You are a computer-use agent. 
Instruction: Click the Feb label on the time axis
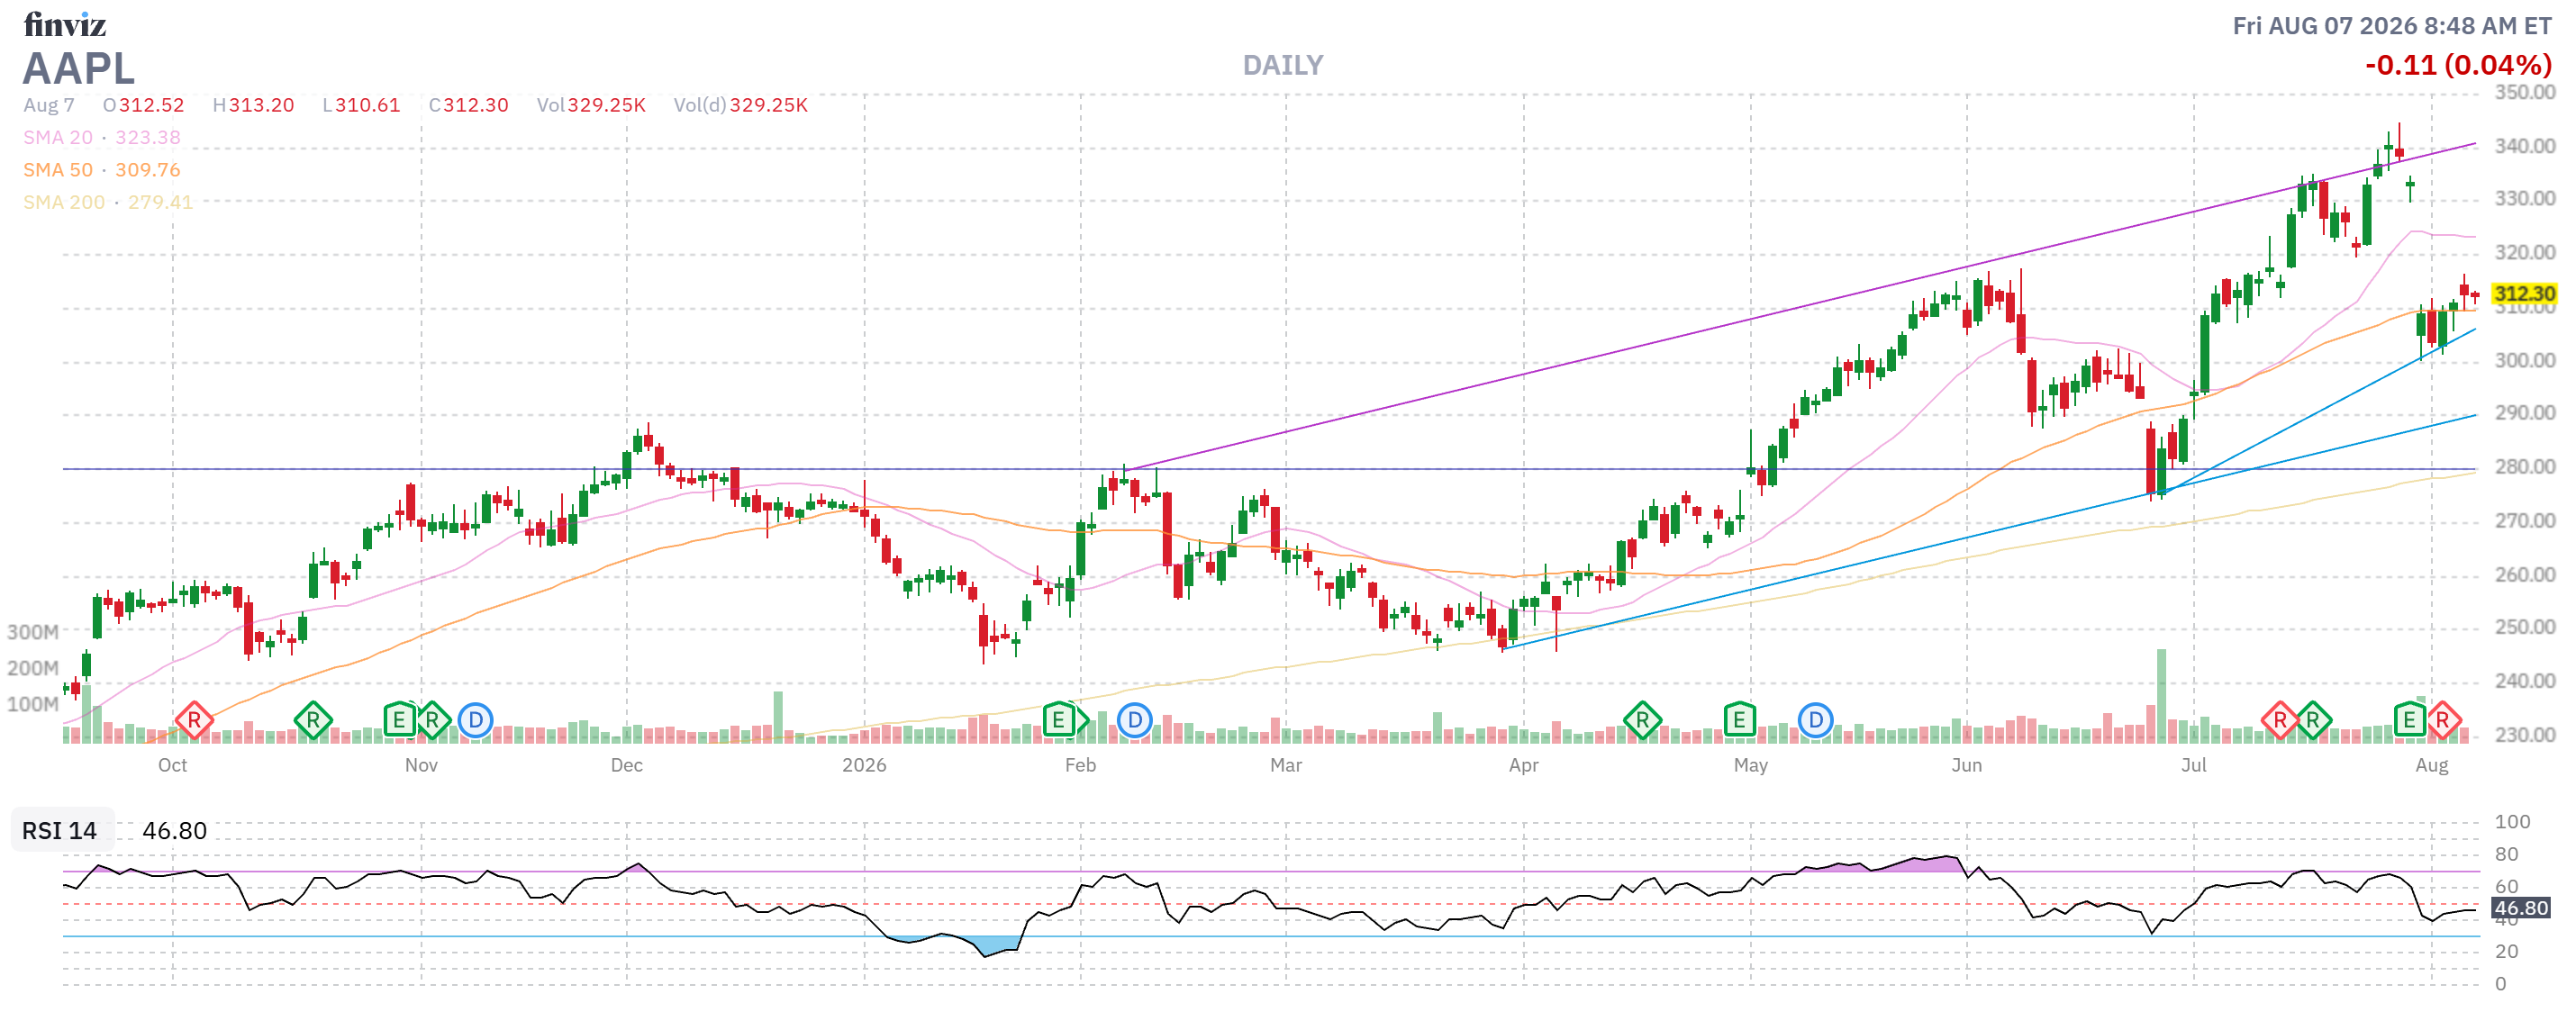[1080, 766]
